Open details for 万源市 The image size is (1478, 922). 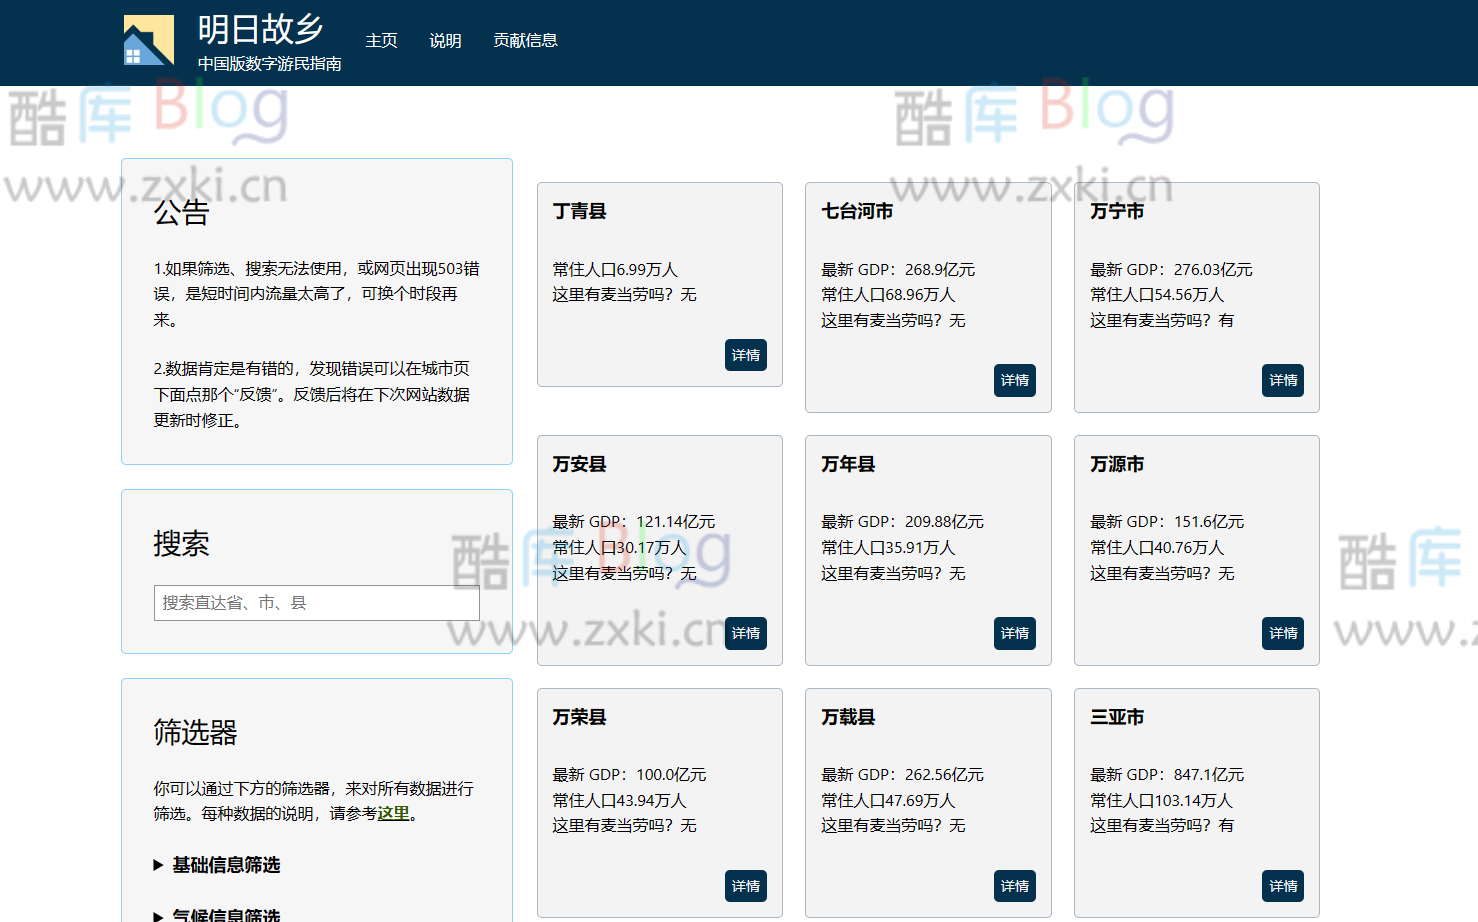[x=1282, y=633]
